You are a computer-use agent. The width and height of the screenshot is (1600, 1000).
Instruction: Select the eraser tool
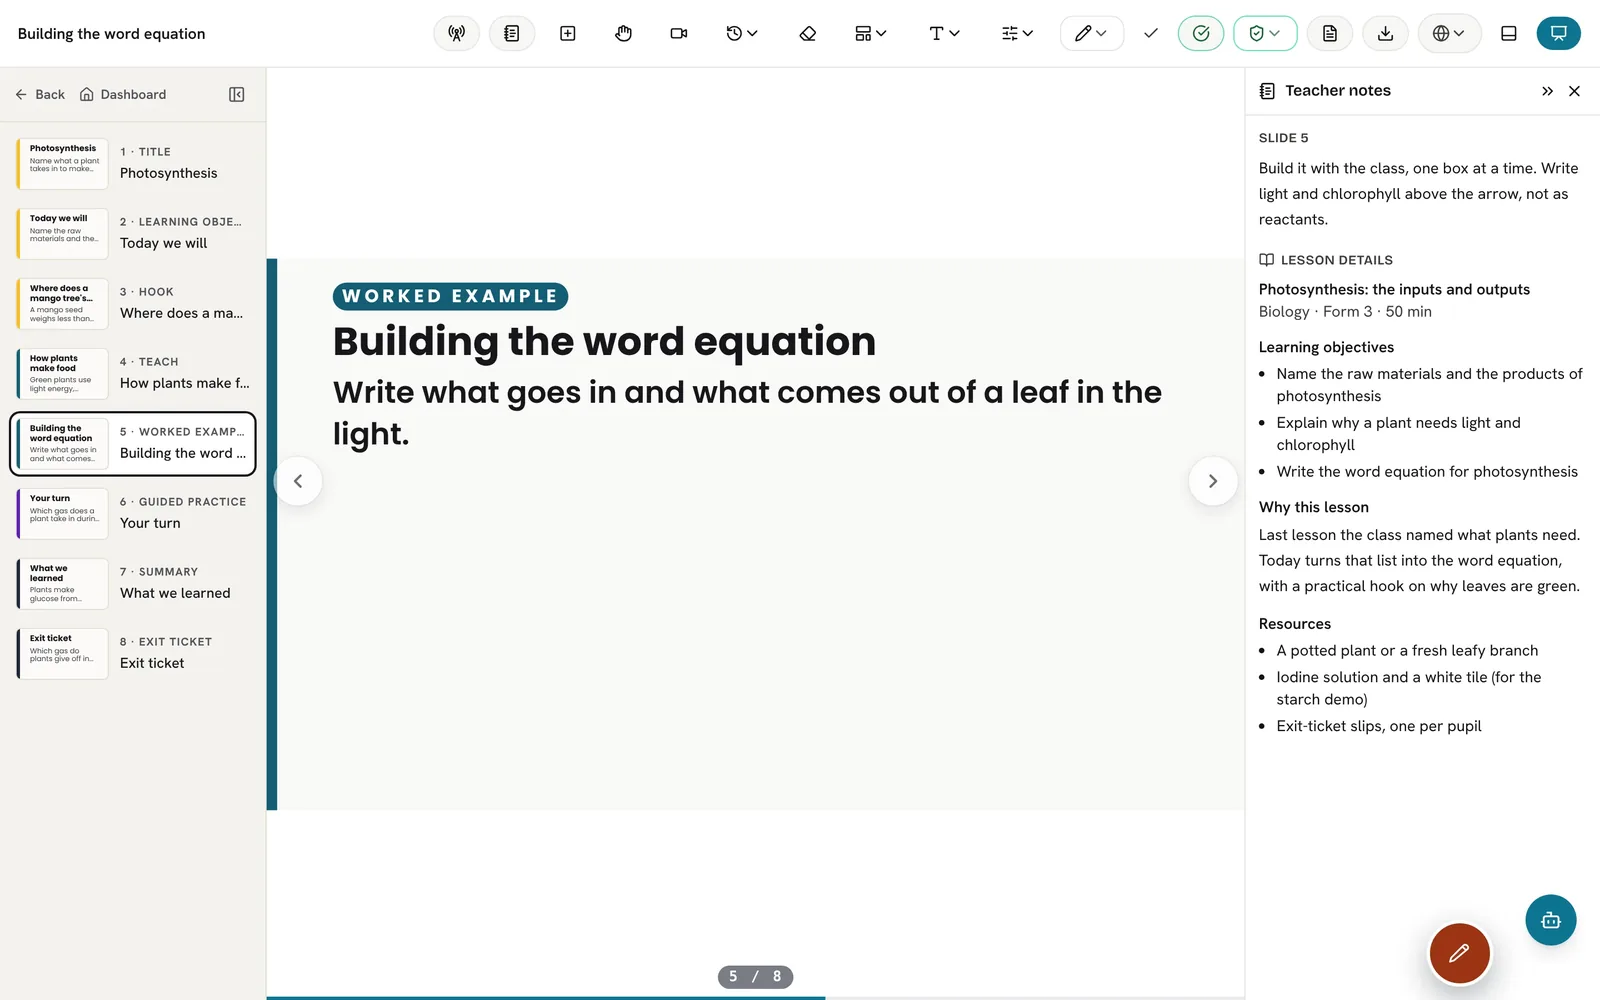pos(808,33)
